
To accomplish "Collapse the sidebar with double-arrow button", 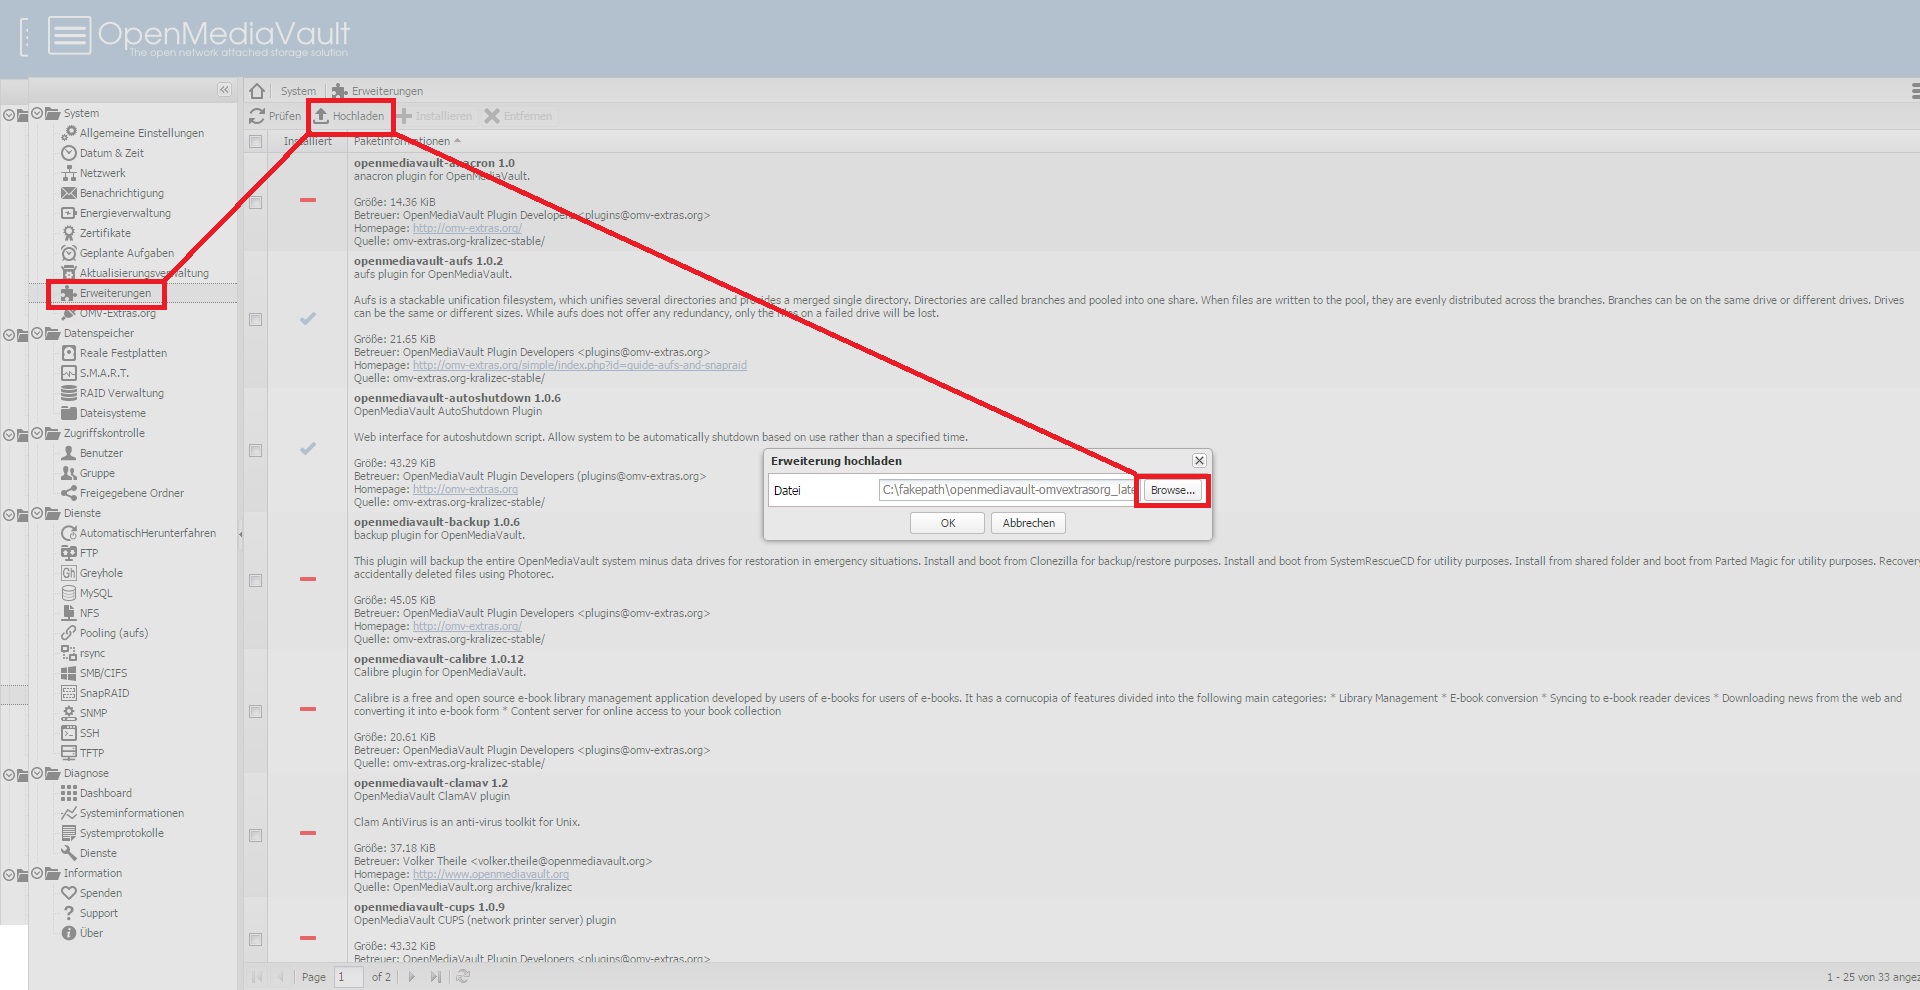I will click(224, 90).
